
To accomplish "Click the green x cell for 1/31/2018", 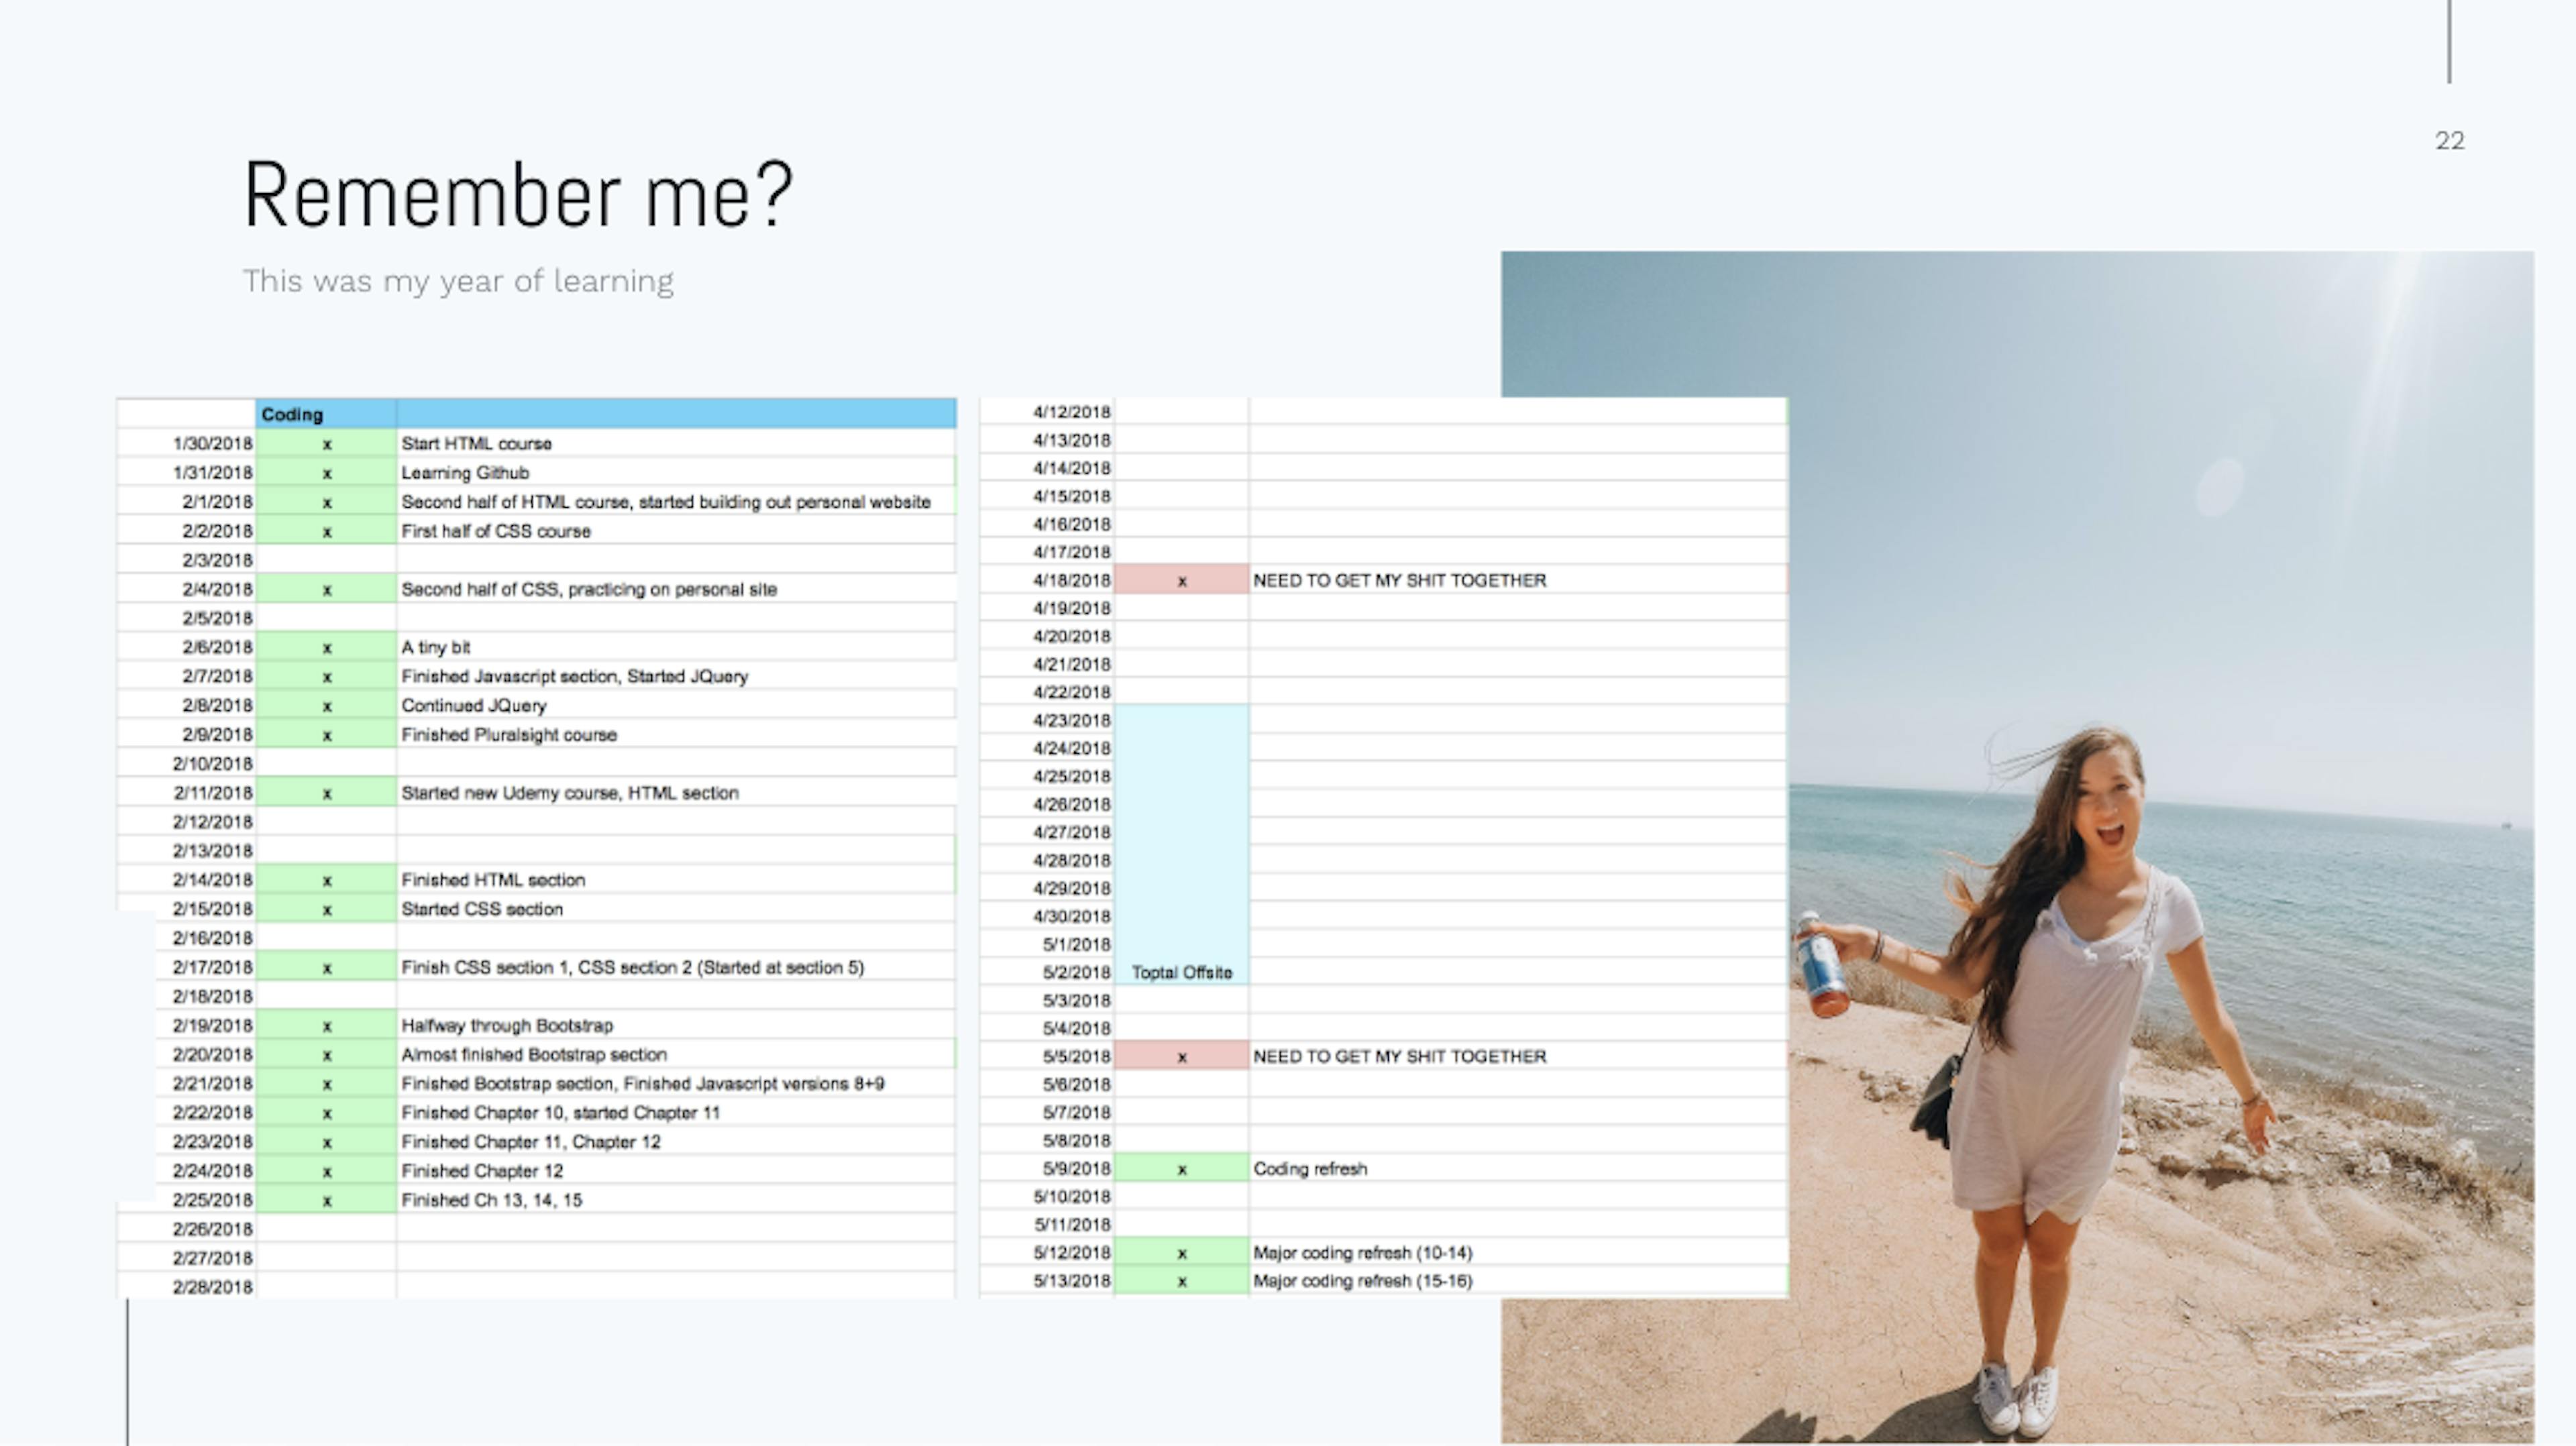I will [326, 472].
